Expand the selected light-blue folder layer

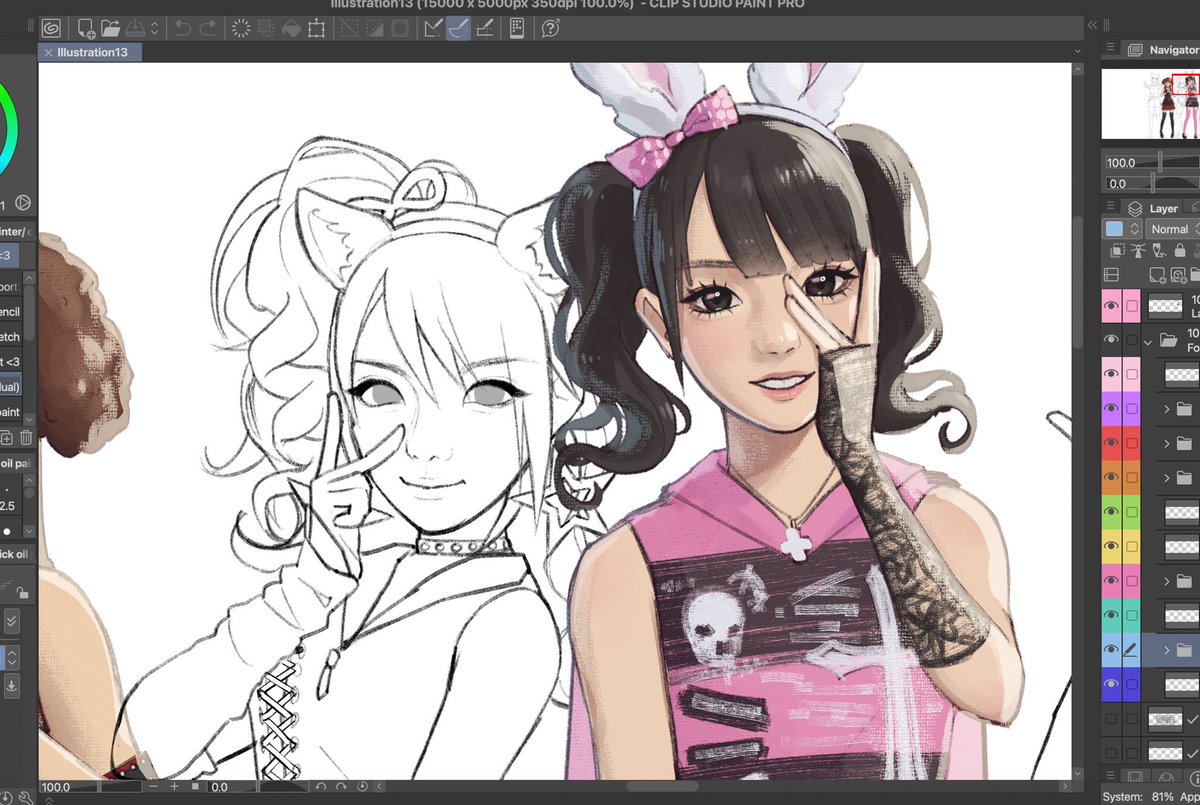tap(1167, 650)
